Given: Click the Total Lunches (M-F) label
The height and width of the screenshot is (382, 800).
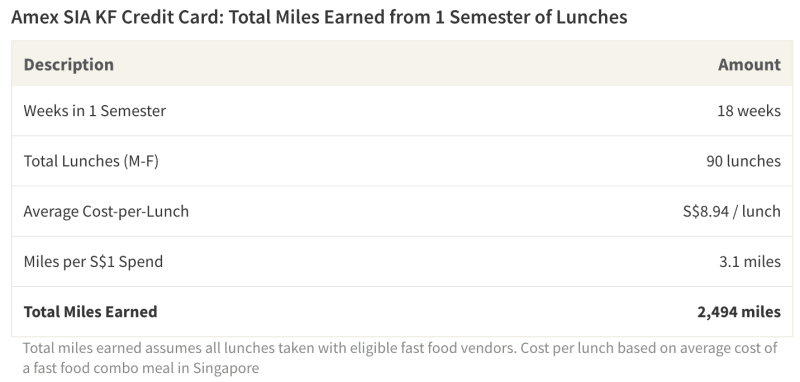Looking at the screenshot, I should (91, 161).
